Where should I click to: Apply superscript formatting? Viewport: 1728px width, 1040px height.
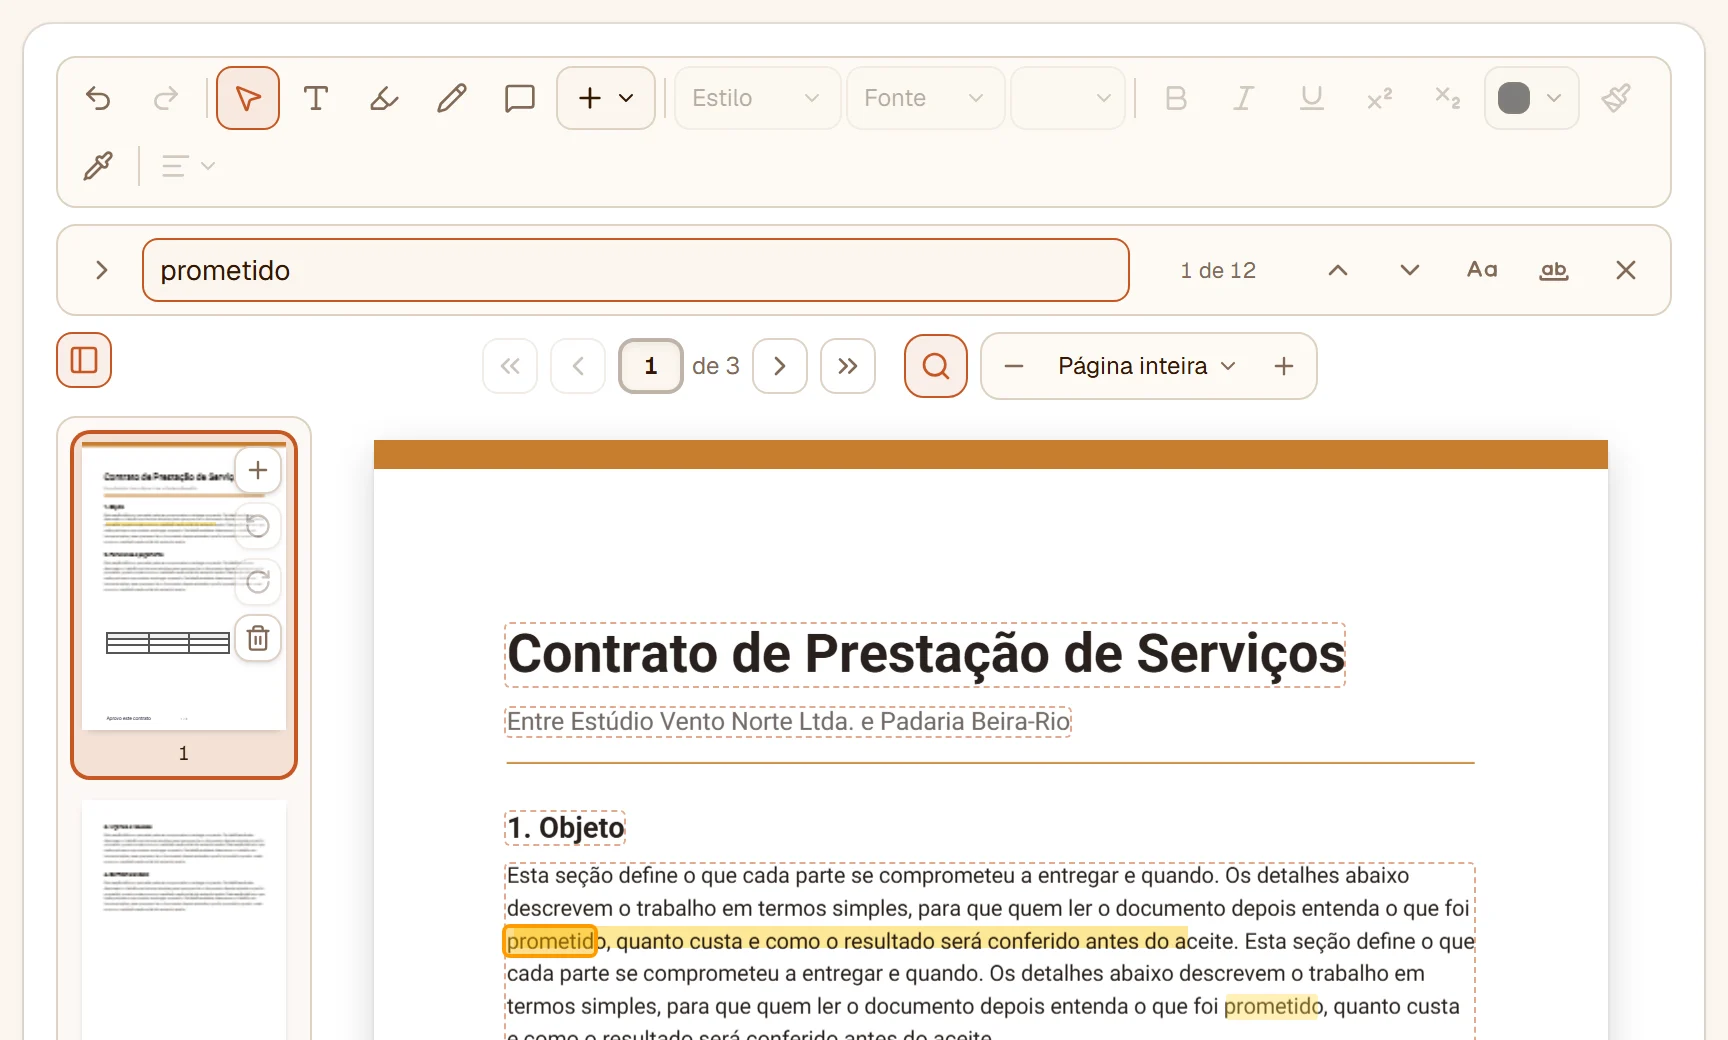1380,98
